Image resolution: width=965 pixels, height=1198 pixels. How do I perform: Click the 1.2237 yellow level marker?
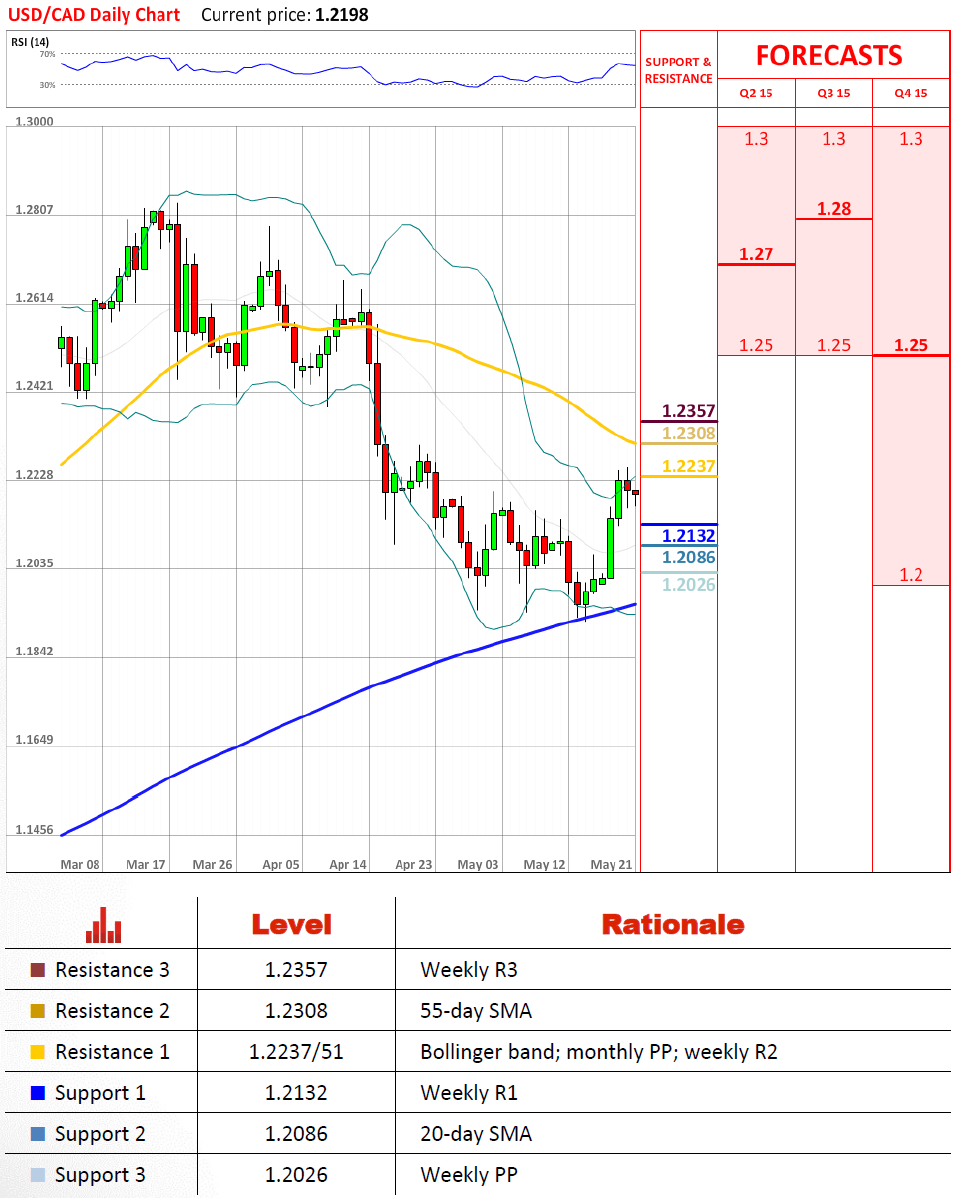[x=688, y=466]
